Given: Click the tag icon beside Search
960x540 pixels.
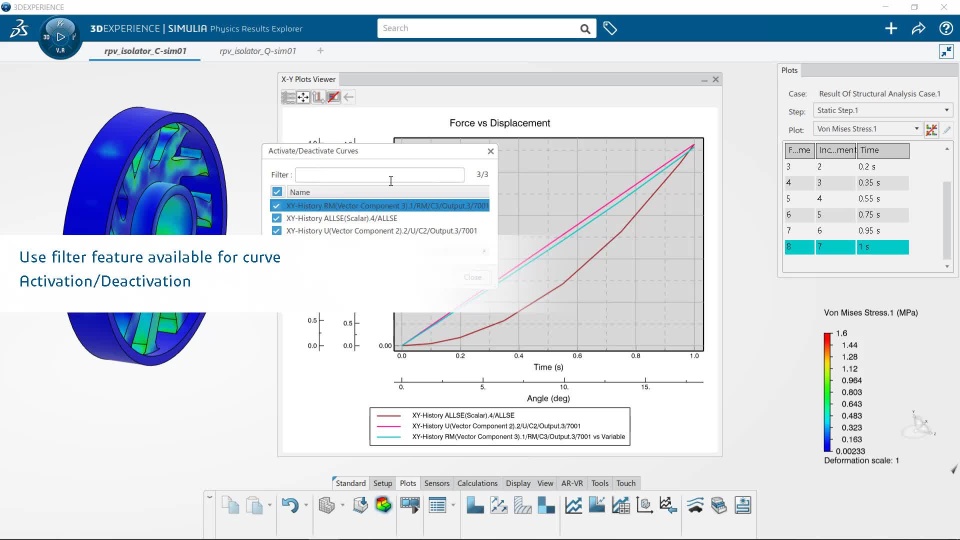Looking at the screenshot, I should (x=610, y=28).
